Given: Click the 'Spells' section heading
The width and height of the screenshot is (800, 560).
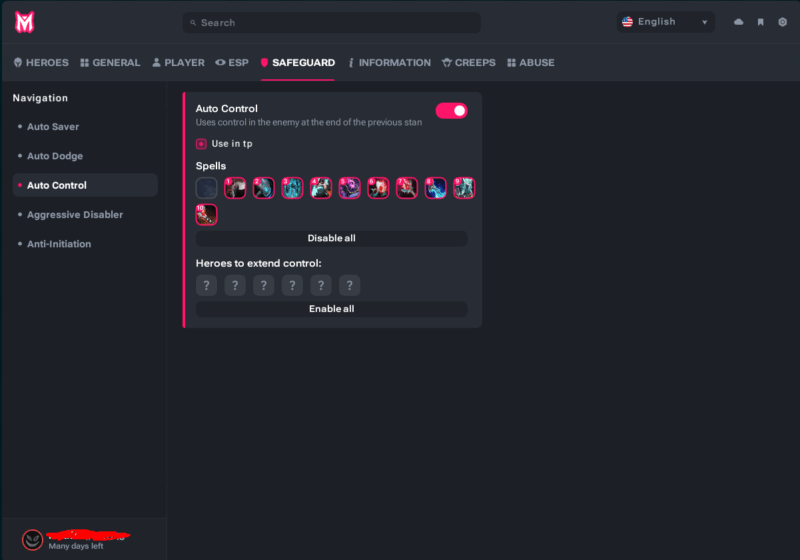Looking at the screenshot, I should (x=211, y=166).
